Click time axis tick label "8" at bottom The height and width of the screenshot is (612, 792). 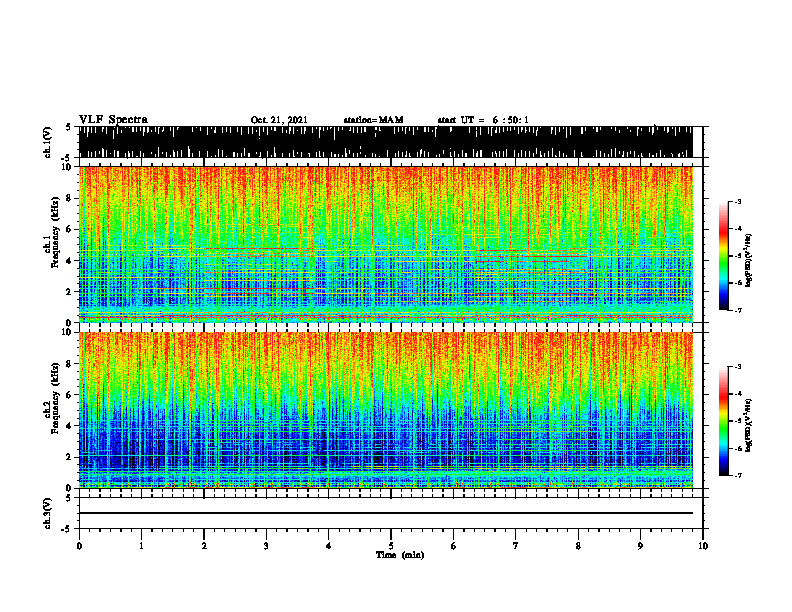tap(578, 546)
